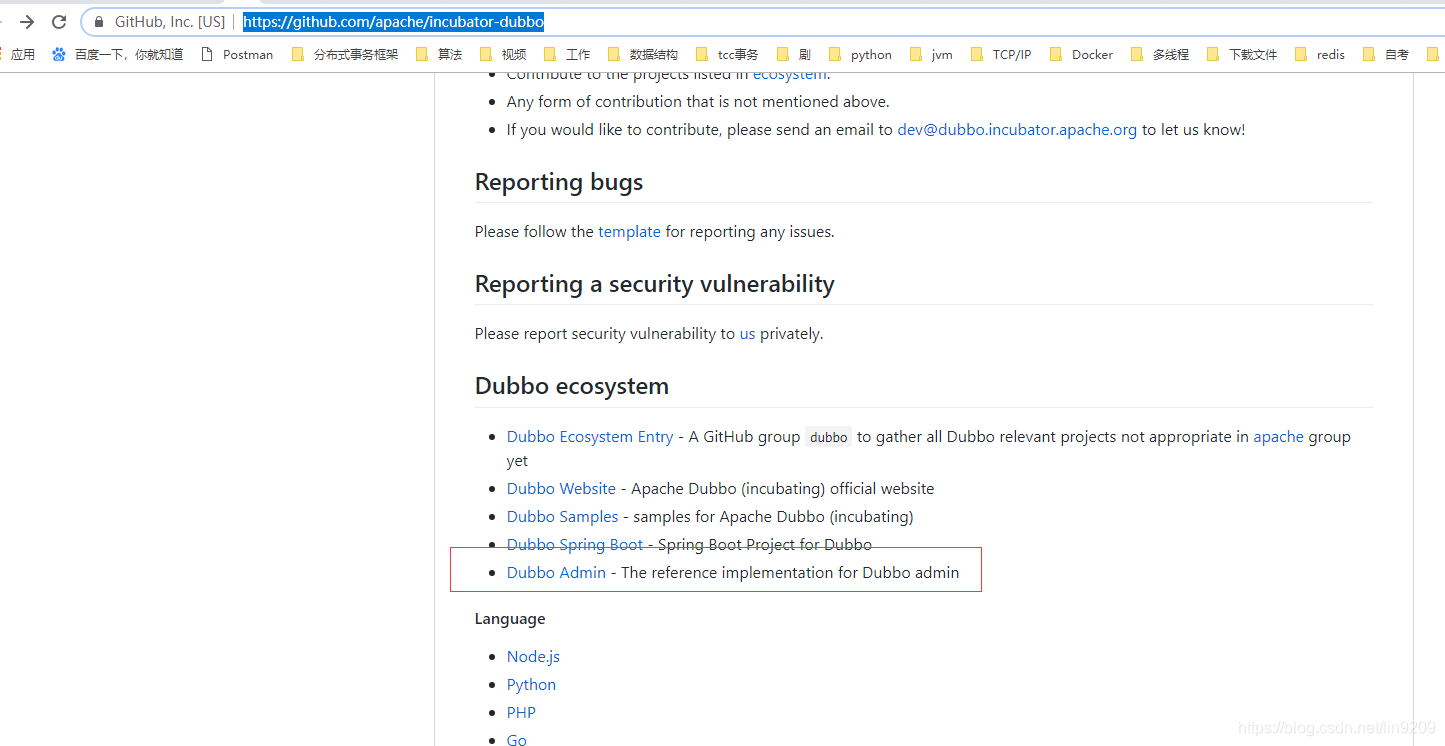This screenshot has width=1445, height=746.
Task: Open the Postman bookmark
Action: pyautogui.click(x=237, y=55)
